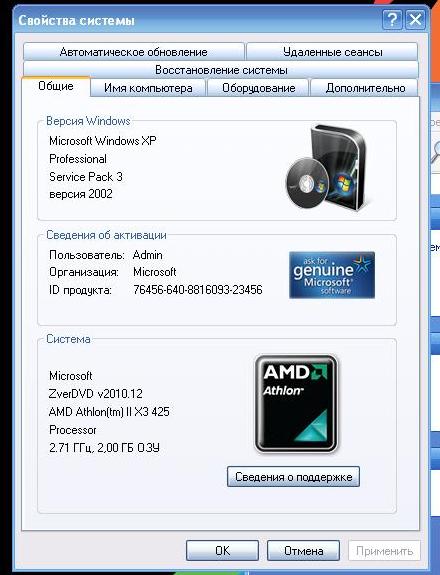Viewport: 440px width, 575px height.
Task: Click the Отмена button
Action: (303, 550)
